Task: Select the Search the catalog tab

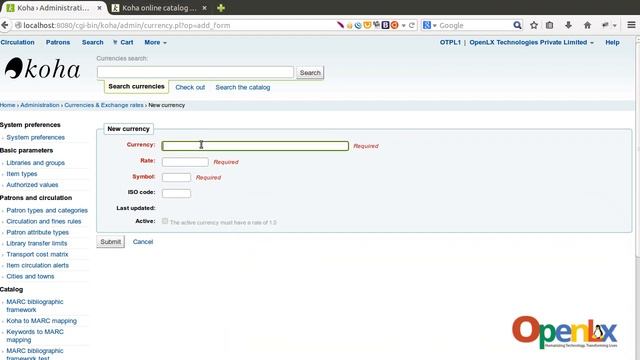Action: point(243,87)
